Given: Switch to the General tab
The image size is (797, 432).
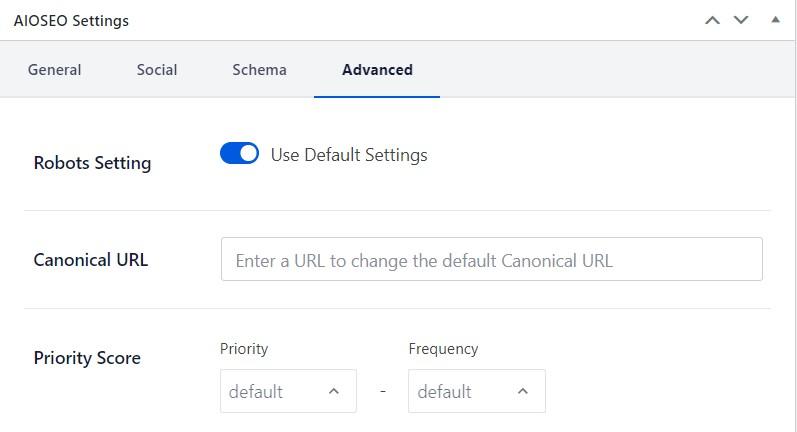Looking at the screenshot, I should click(55, 70).
